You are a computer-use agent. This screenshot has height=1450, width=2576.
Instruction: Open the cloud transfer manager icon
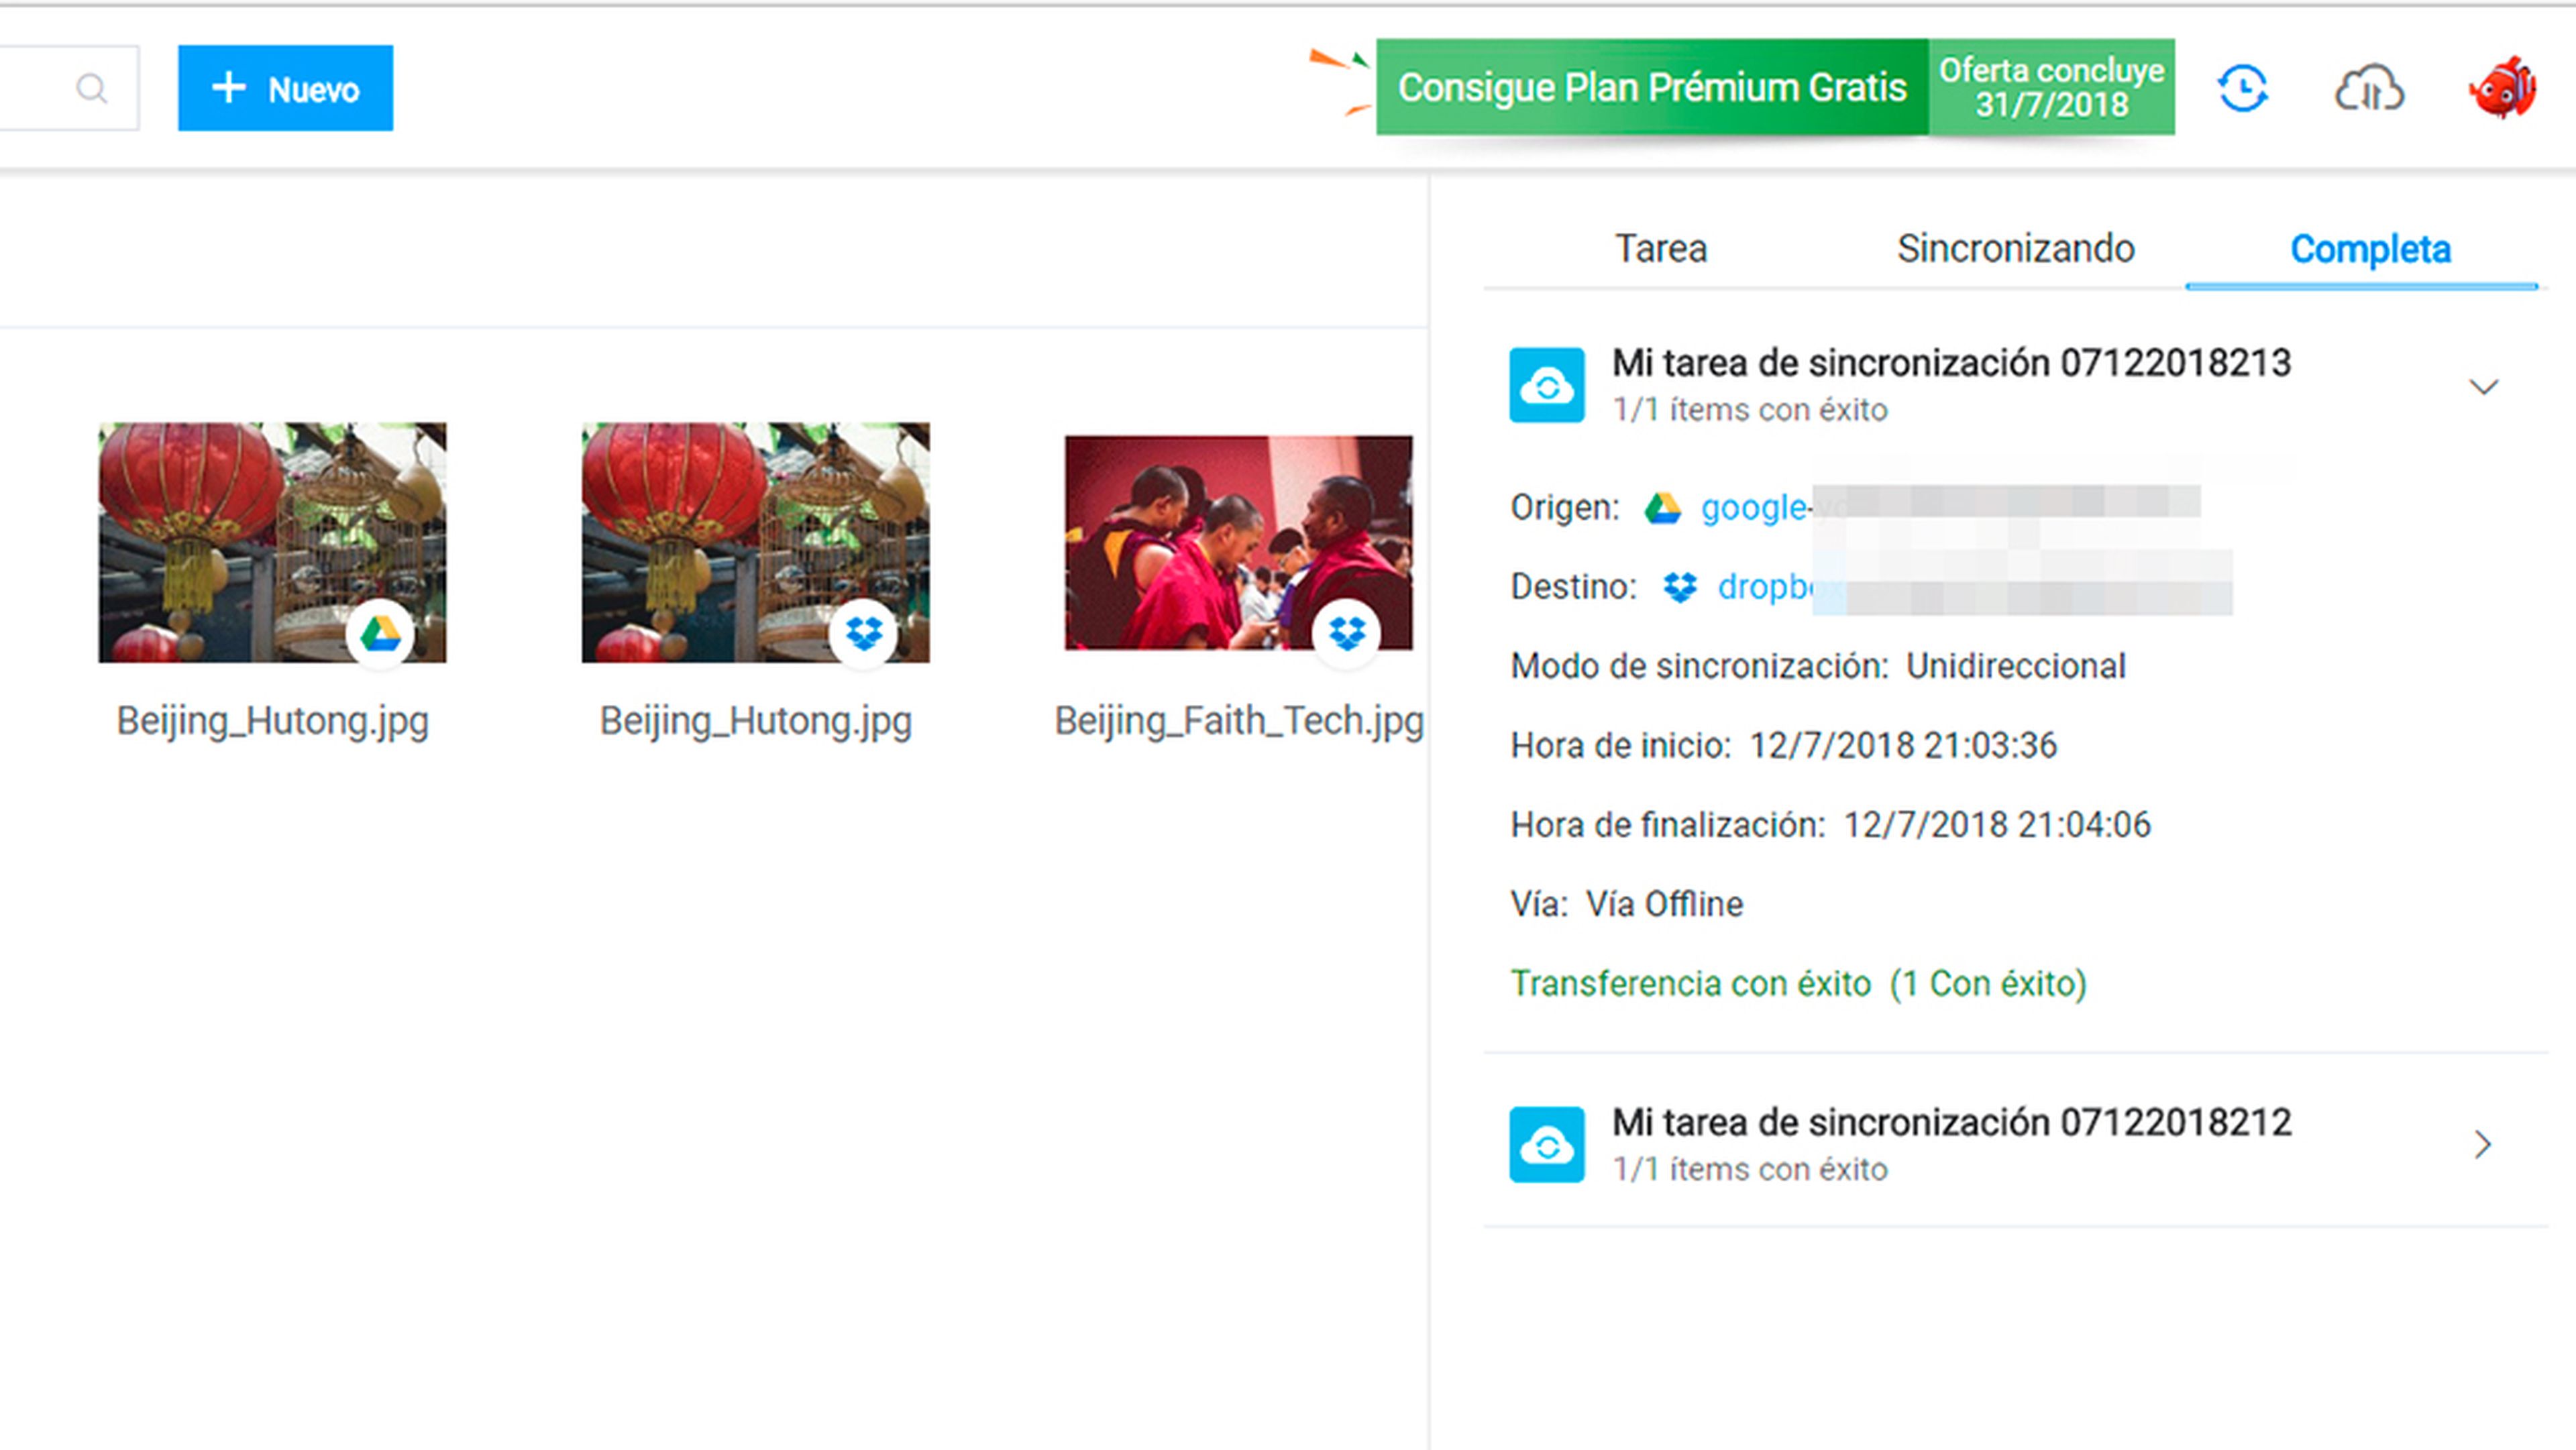point(2368,89)
